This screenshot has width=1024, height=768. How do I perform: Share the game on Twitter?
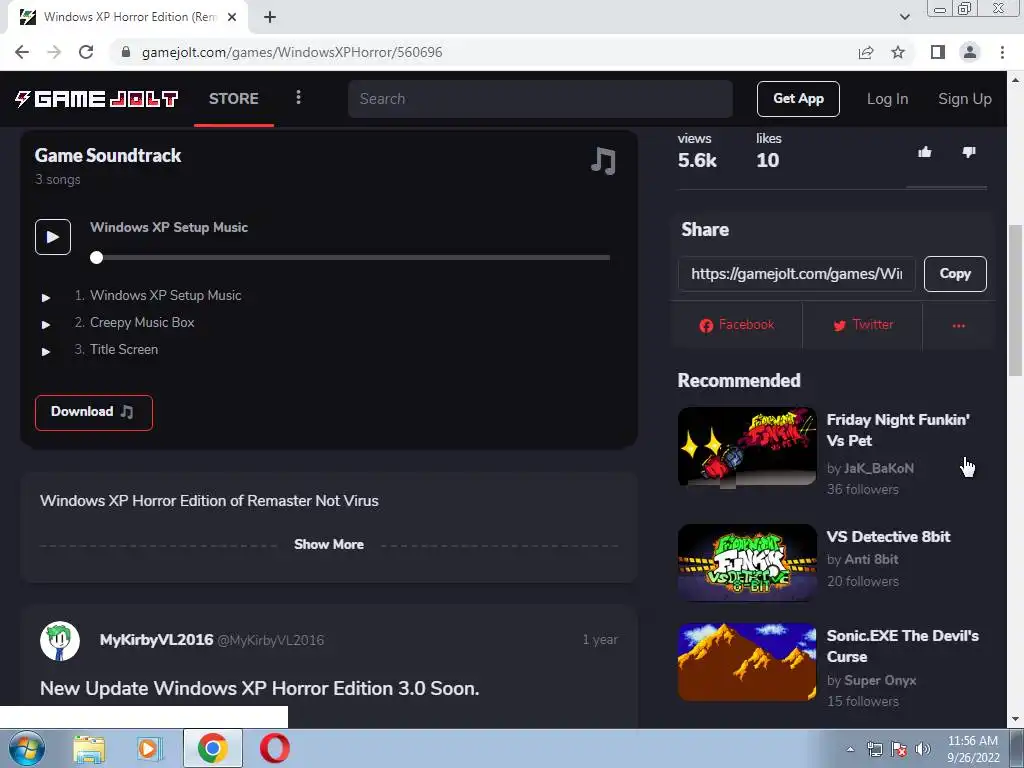pyautogui.click(x=862, y=325)
